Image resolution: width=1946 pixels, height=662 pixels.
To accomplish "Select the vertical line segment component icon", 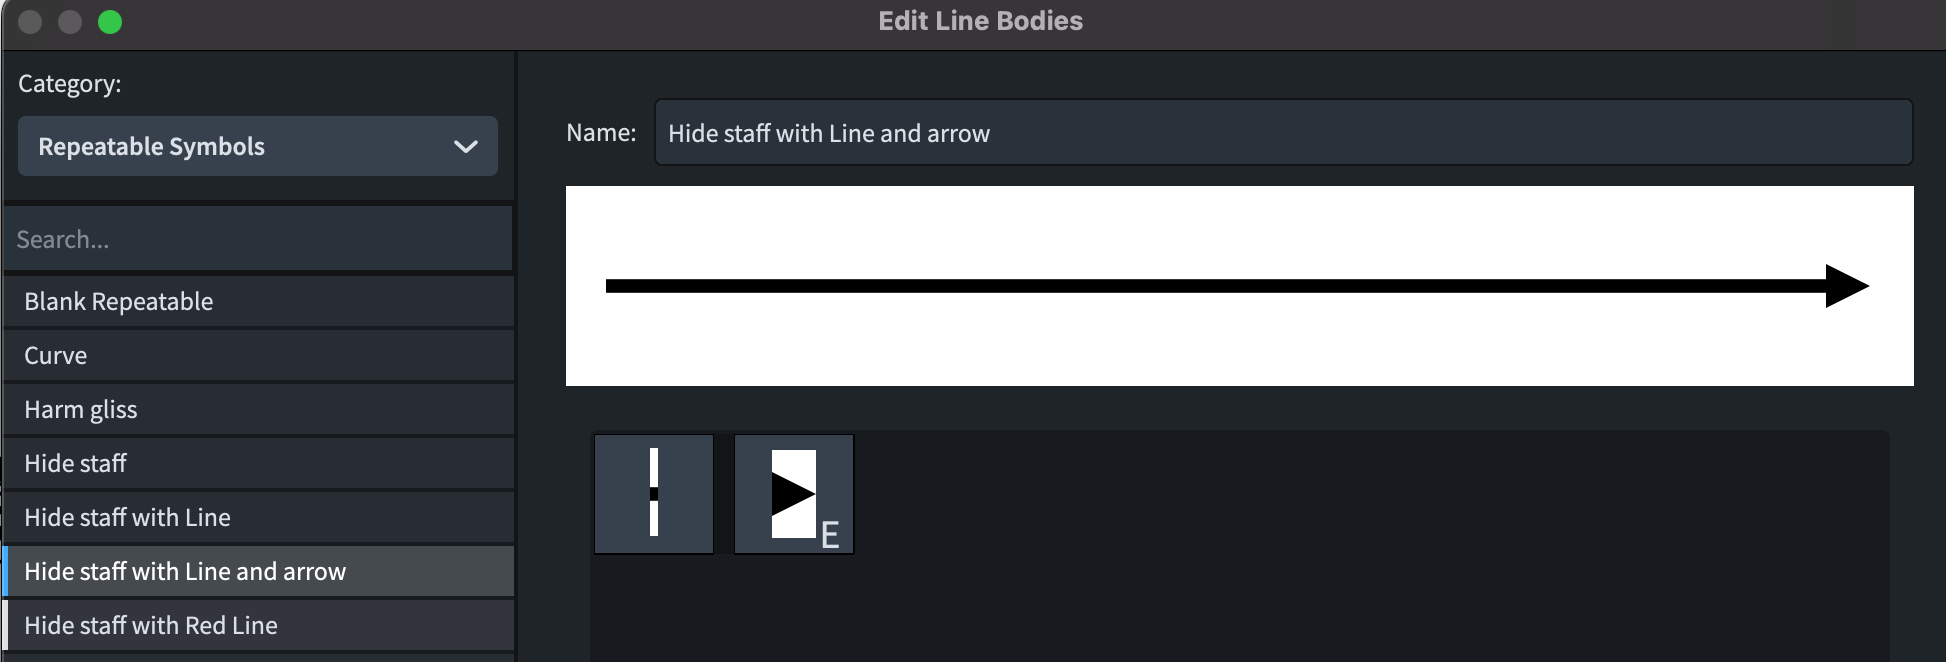I will 654,493.
